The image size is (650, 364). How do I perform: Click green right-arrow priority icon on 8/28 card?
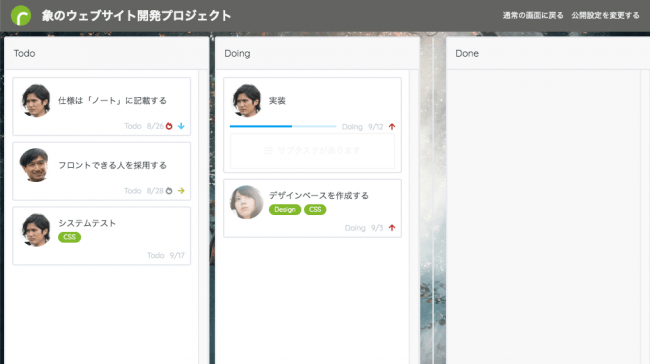pyautogui.click(x=181, y=191)
